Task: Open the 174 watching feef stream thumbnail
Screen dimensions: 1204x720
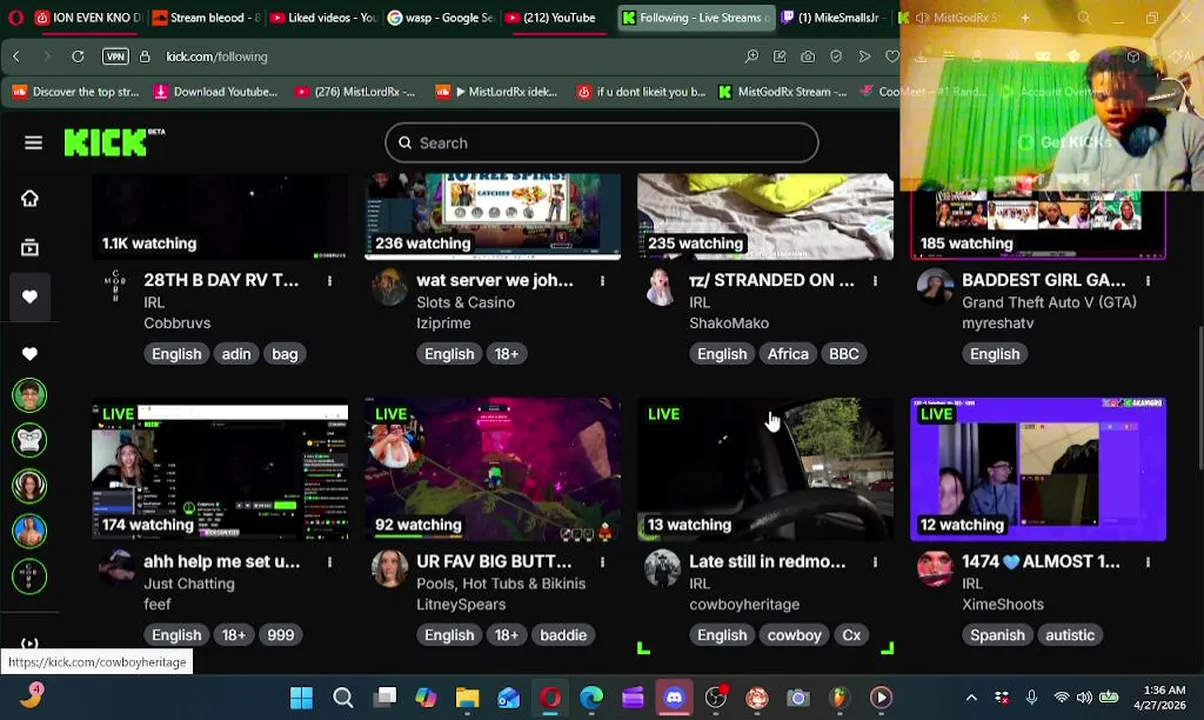Action: point(220,469)
